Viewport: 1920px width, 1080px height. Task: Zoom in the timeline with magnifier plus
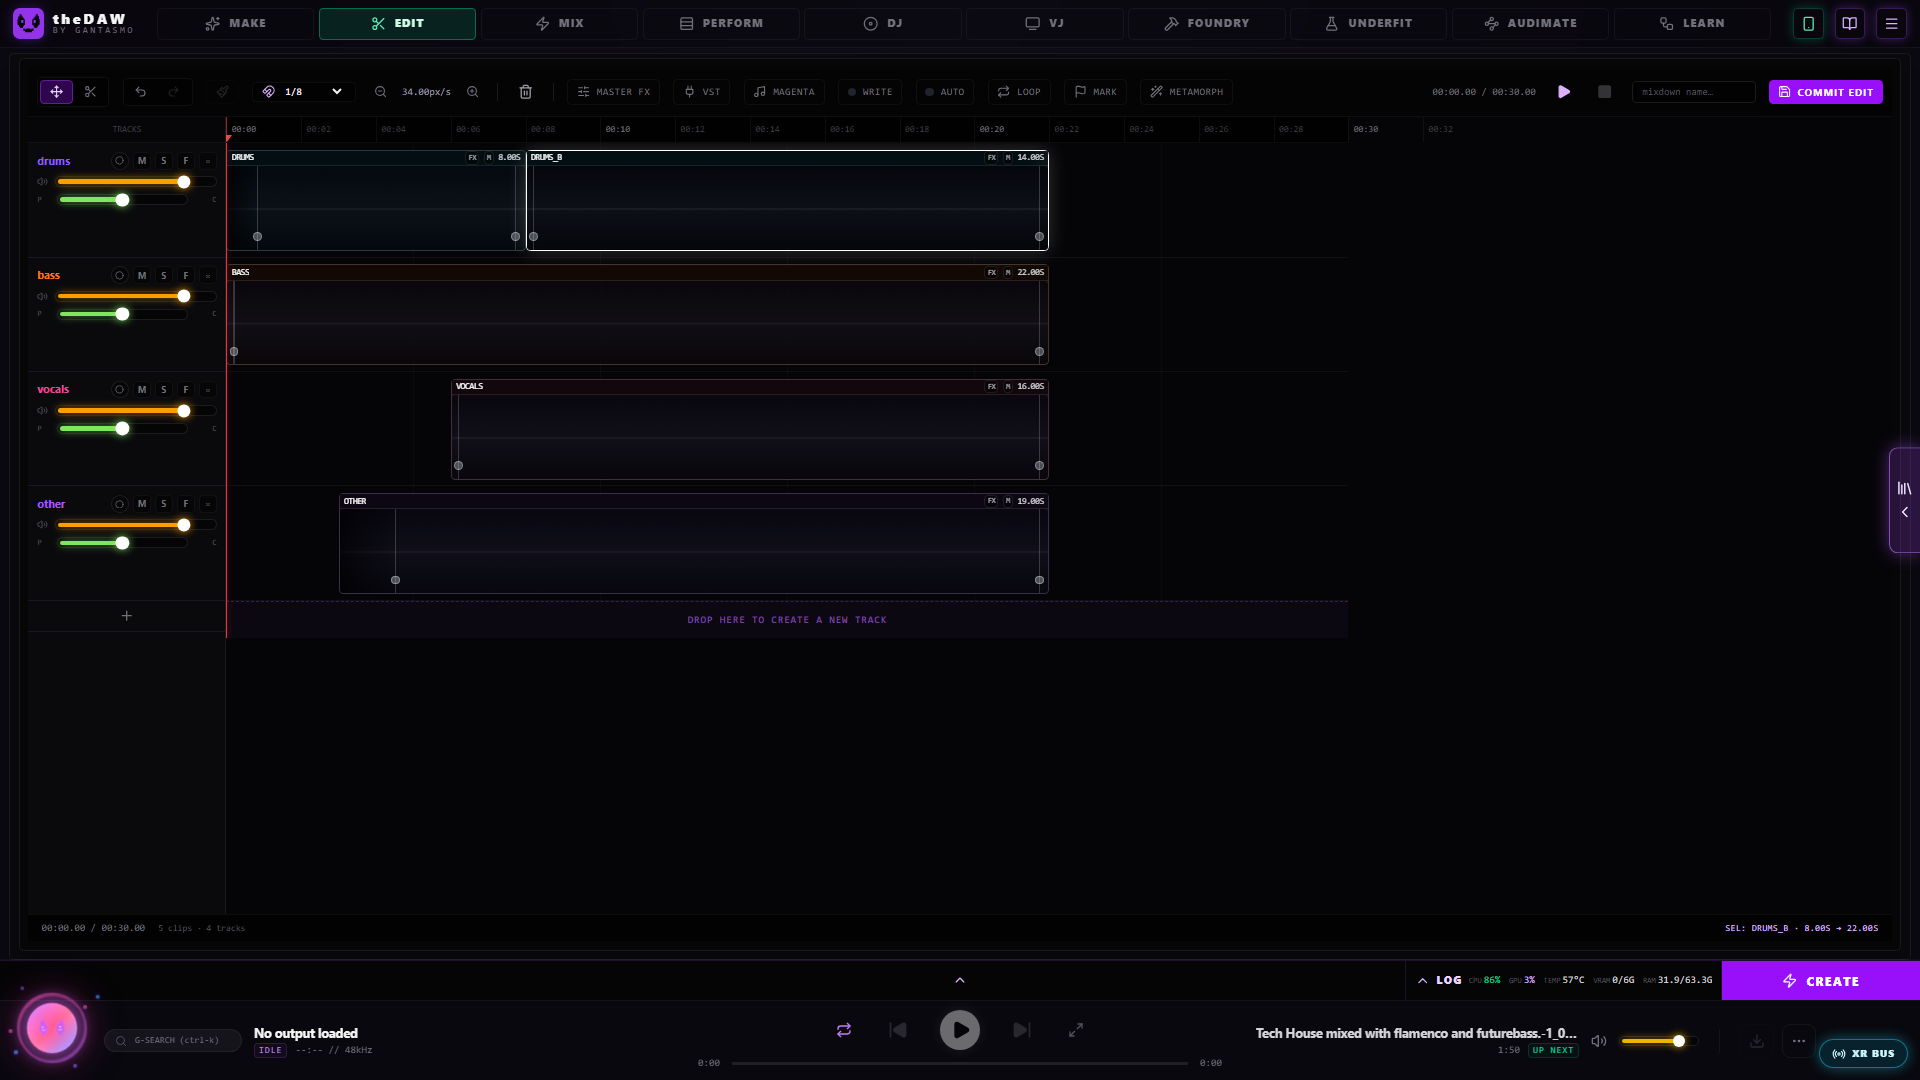(473, 92)
